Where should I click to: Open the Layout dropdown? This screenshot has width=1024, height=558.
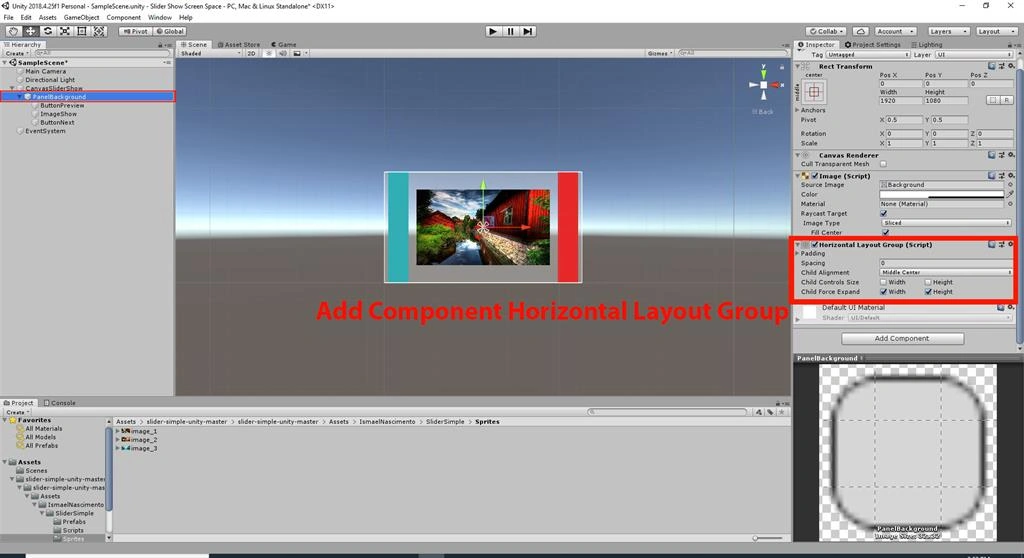[995, 31]
